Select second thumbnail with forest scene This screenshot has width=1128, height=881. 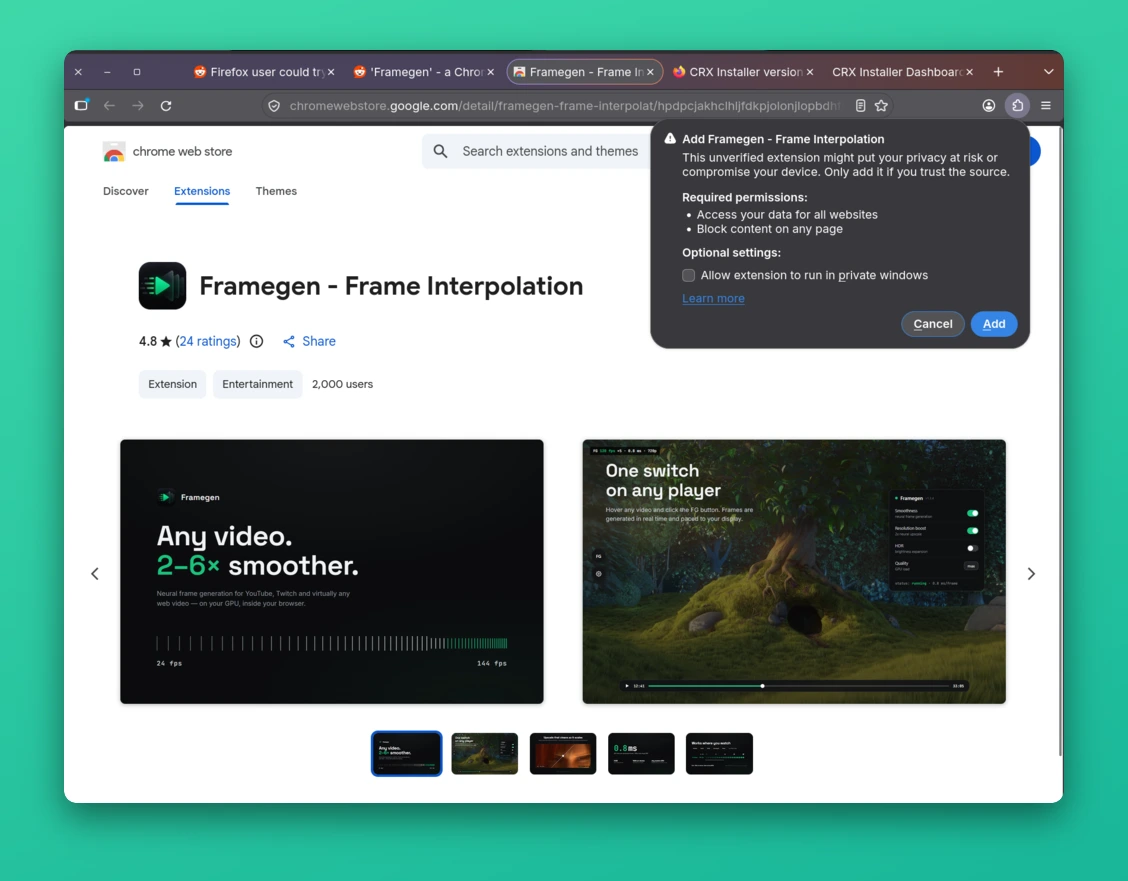pos(485,754)
